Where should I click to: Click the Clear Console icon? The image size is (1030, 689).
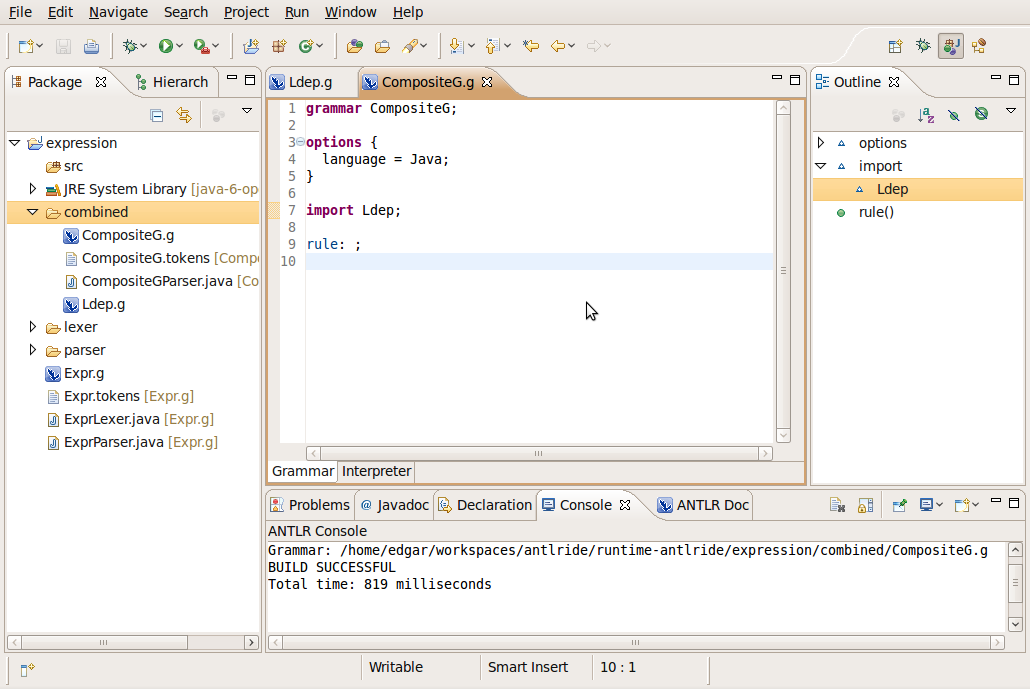coord(837,505)
